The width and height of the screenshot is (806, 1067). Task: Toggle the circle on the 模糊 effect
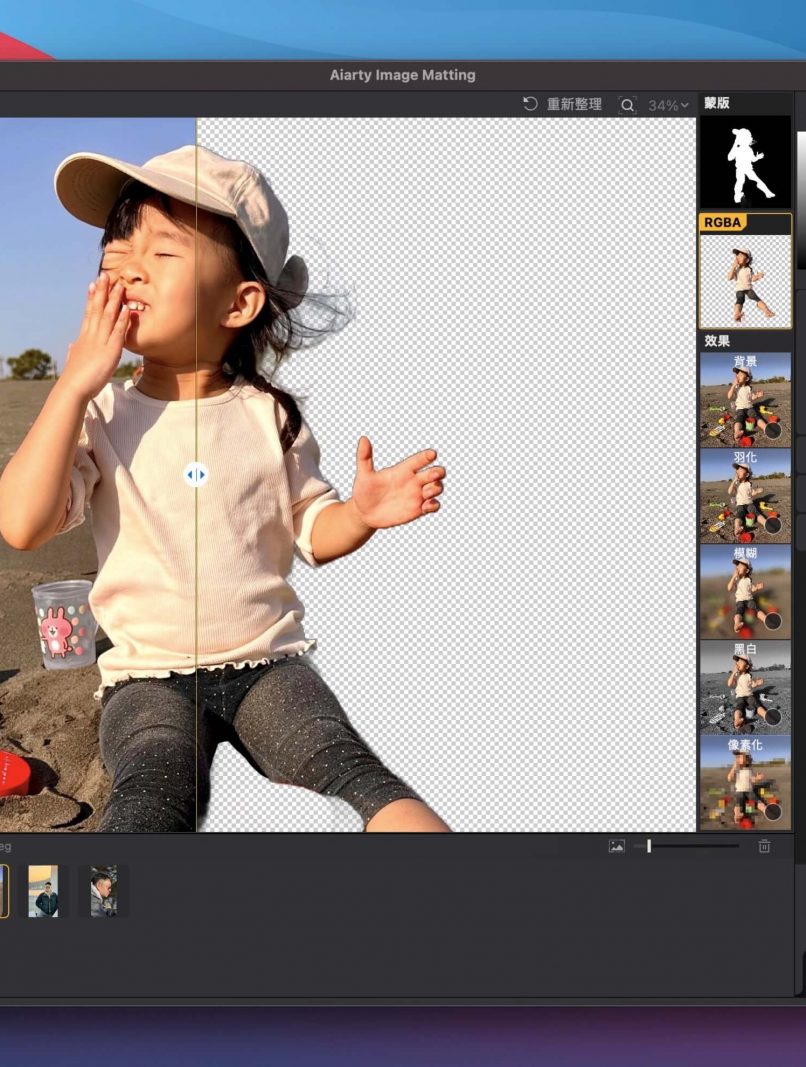(x=773, y=621)
